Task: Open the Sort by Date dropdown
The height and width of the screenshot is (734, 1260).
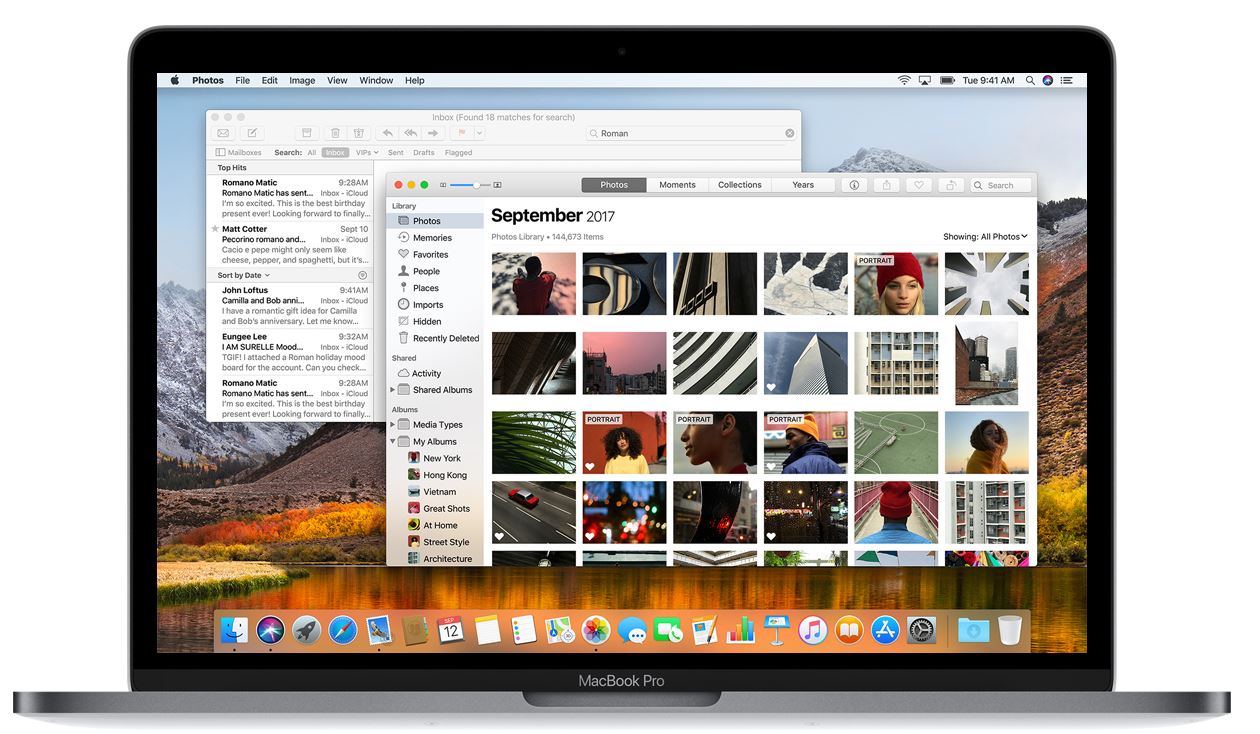Action: tap(244, 275)
